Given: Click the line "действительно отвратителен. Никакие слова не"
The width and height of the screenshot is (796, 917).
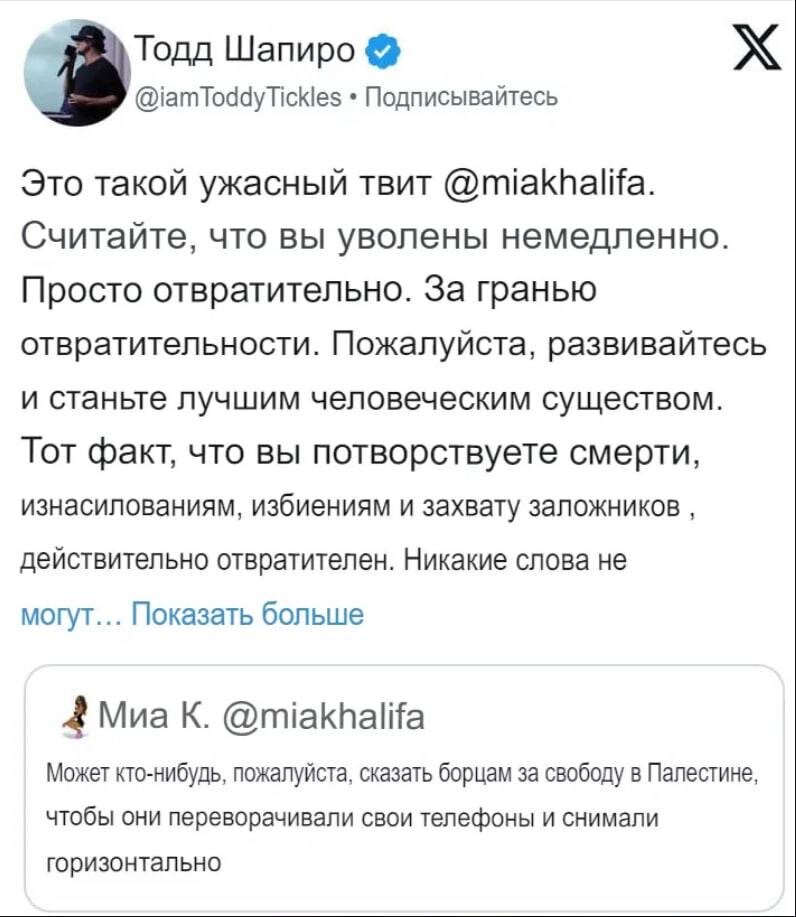Looking at the screenshot, I should click(x=323, y=561).
